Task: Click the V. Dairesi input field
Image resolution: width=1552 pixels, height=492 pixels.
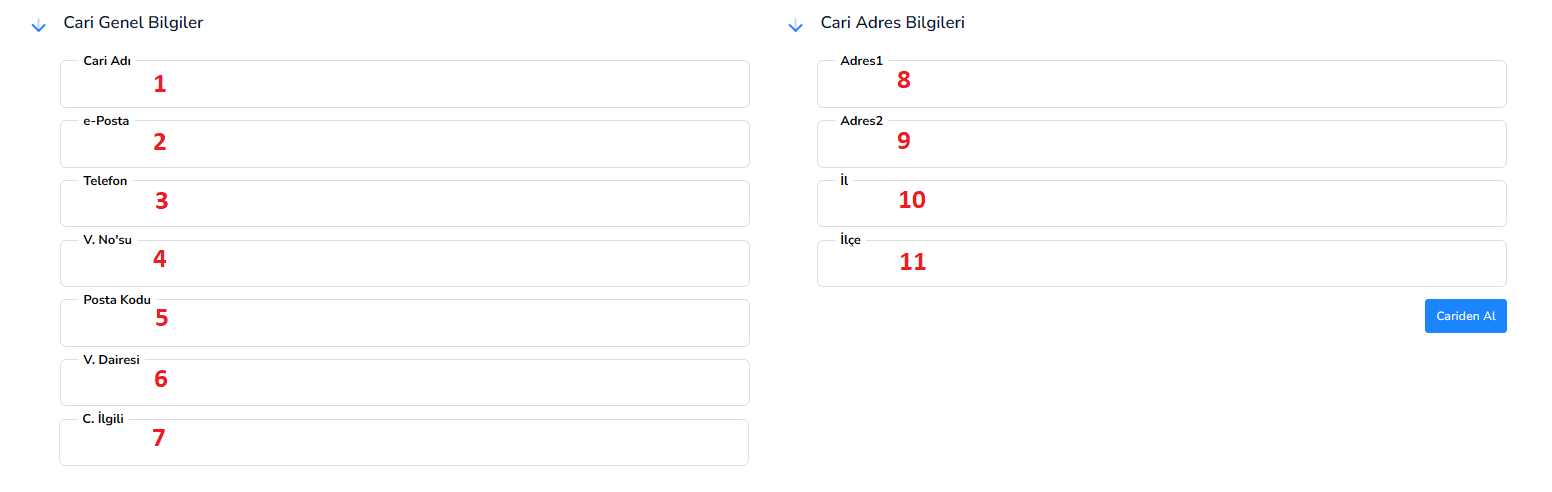Action: 404,382
